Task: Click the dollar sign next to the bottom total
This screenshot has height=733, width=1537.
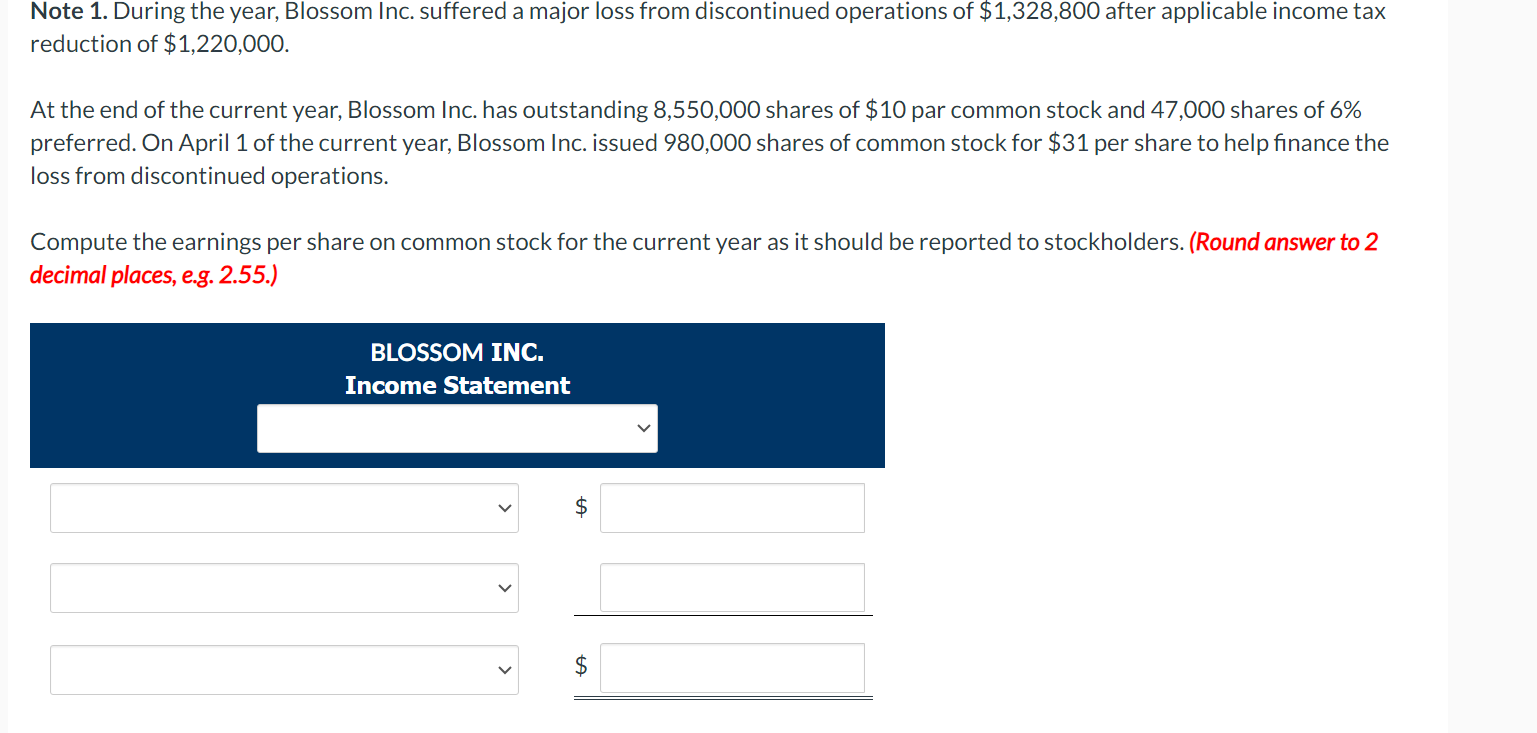Action: tap(580, 667)
